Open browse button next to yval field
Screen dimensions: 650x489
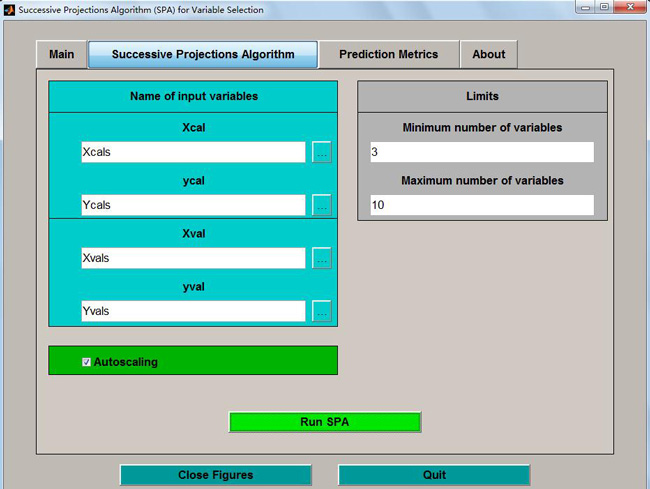[x=321, y=311]
